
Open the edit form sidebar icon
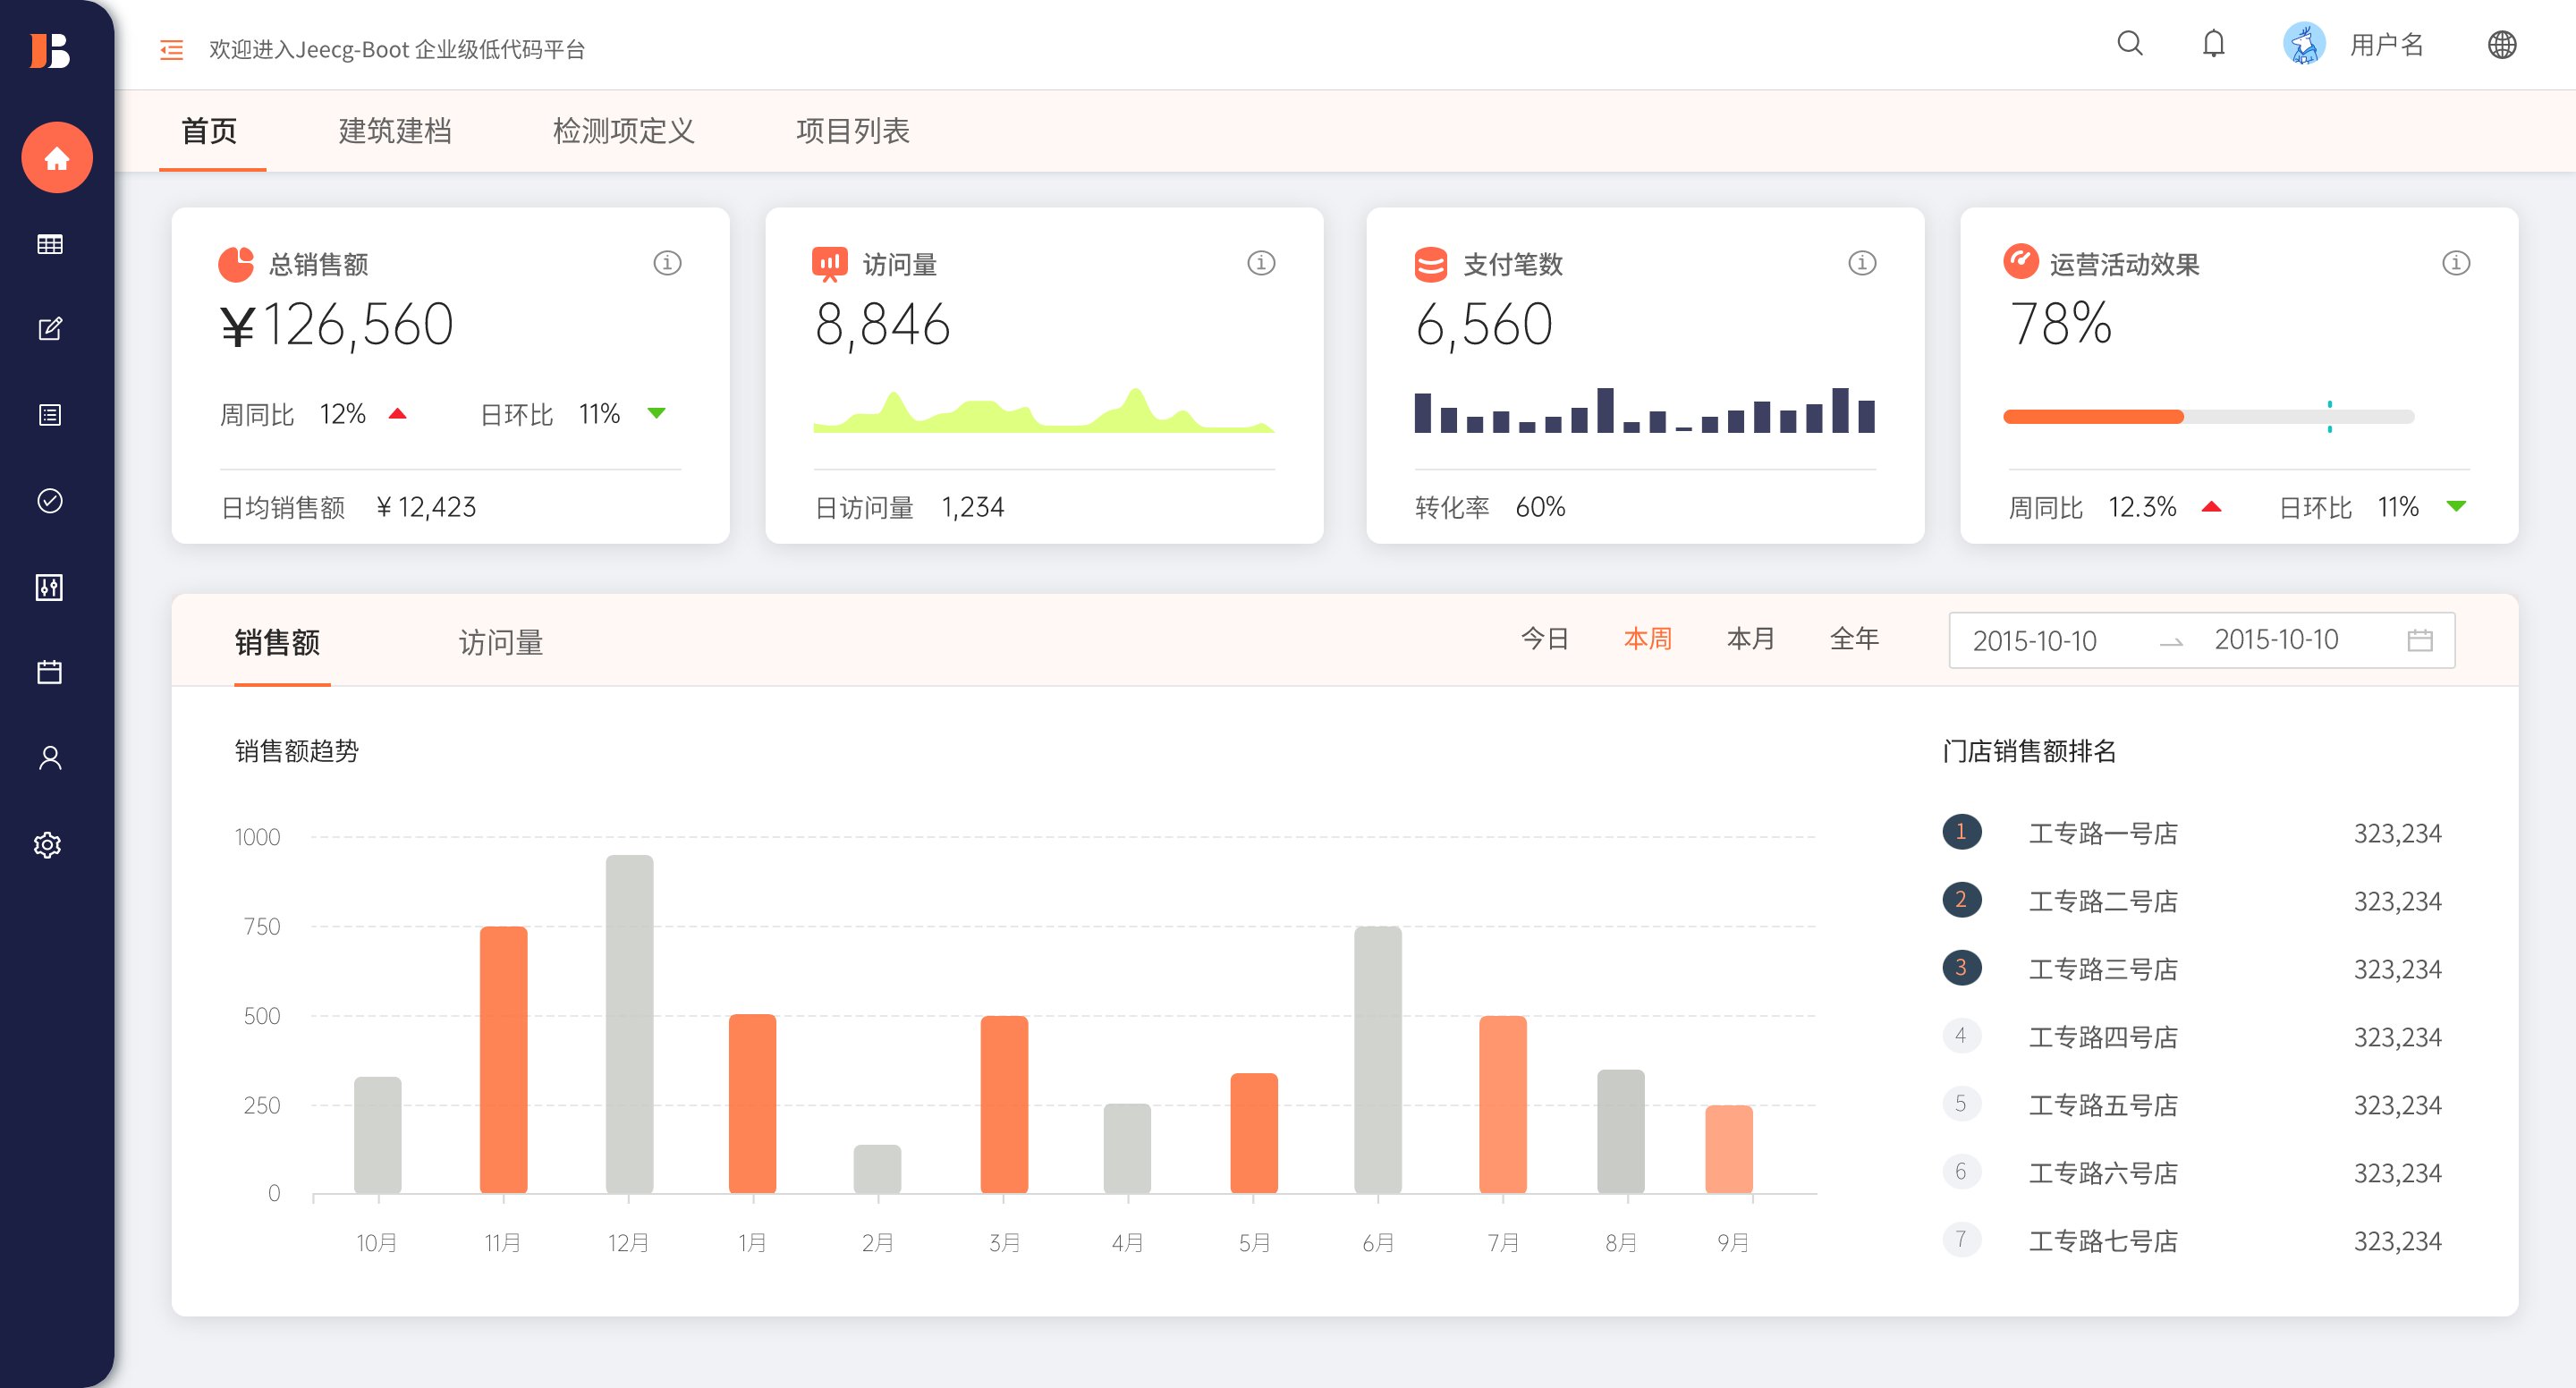(49, 329)
